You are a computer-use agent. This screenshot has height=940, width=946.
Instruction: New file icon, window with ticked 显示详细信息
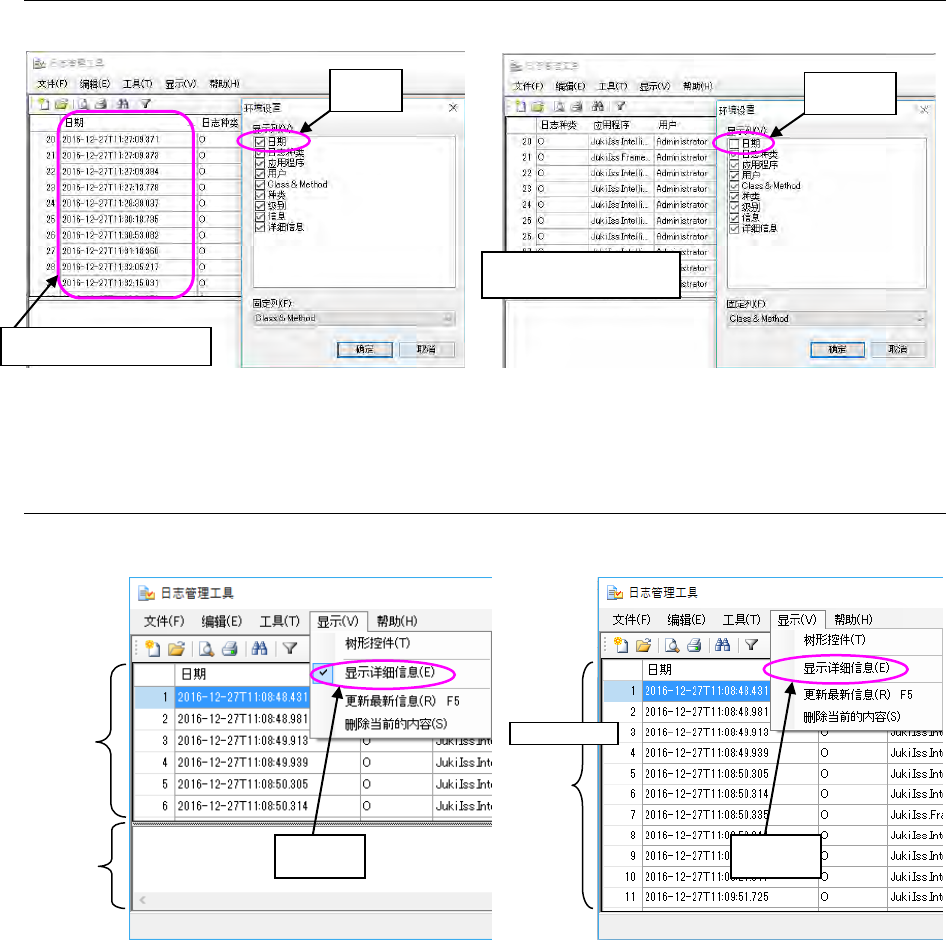pos(153,649)
